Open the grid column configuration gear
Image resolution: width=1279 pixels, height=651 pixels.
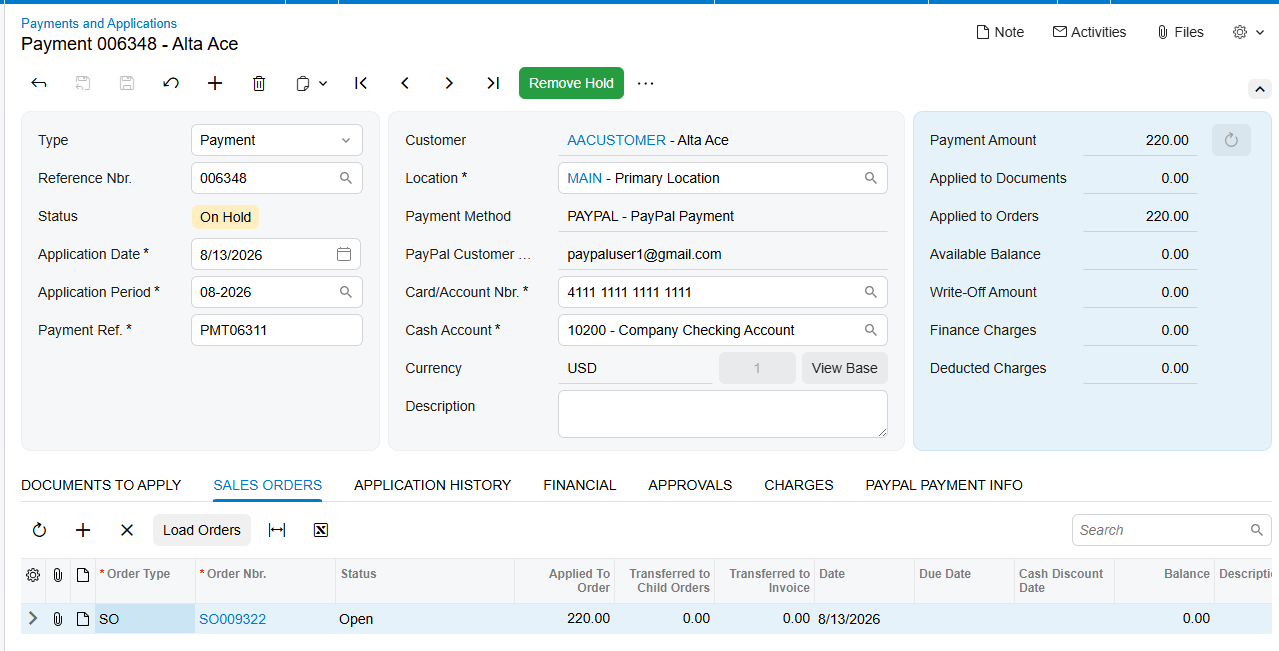coord(33,575)
